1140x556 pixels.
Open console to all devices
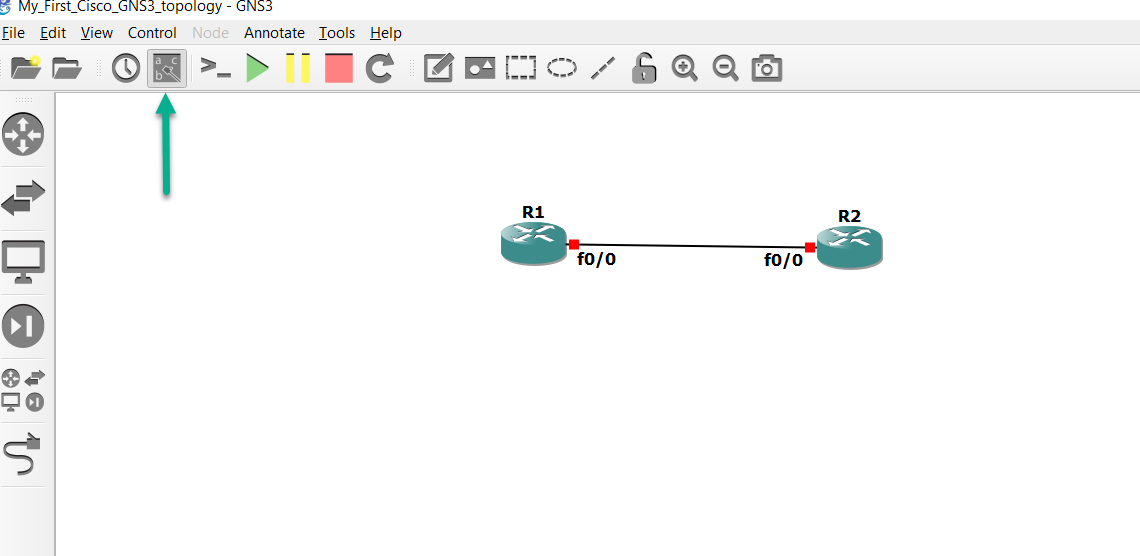216,68
